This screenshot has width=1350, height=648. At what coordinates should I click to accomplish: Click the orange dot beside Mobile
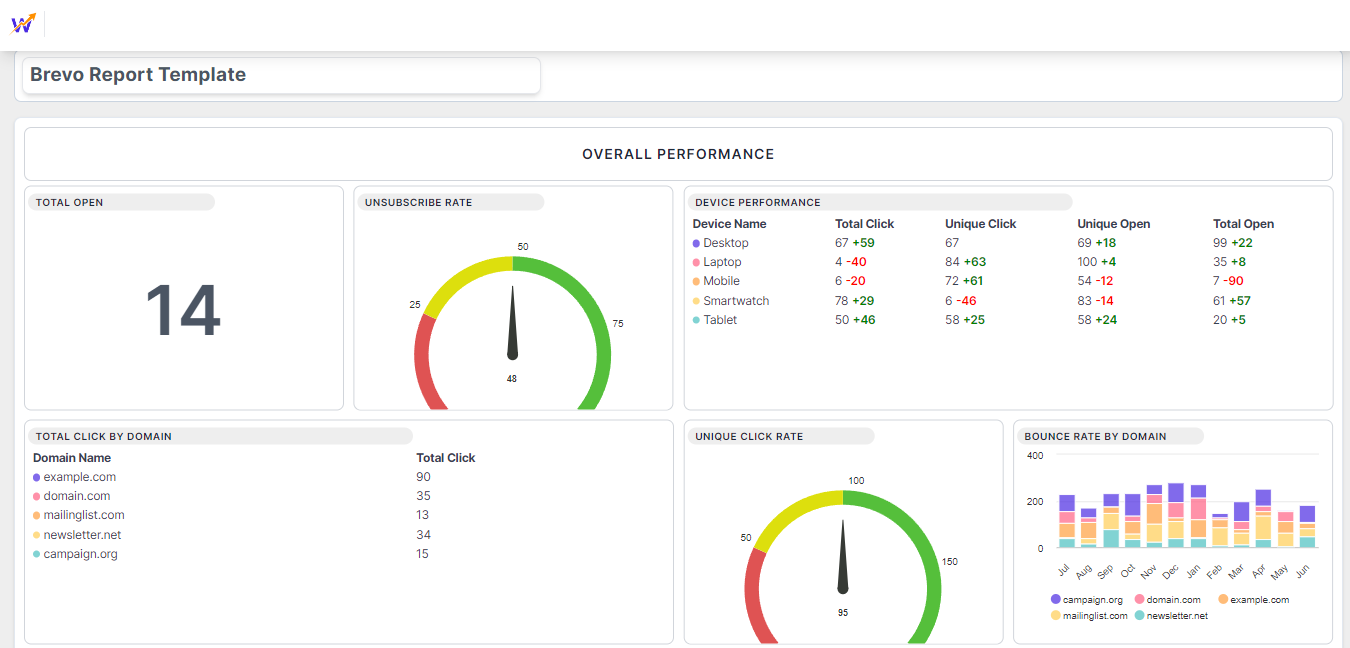(x=696, y=282)
